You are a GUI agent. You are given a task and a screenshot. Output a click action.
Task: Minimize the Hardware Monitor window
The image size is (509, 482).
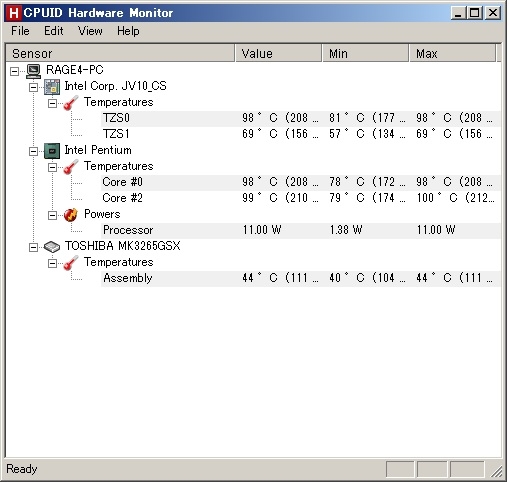click(458, 13)
